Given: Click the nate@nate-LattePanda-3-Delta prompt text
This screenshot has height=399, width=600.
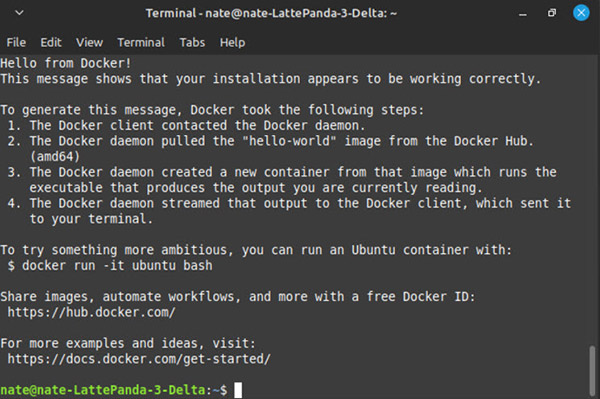Looking at the screenshot, I should [x=103, y=390].
